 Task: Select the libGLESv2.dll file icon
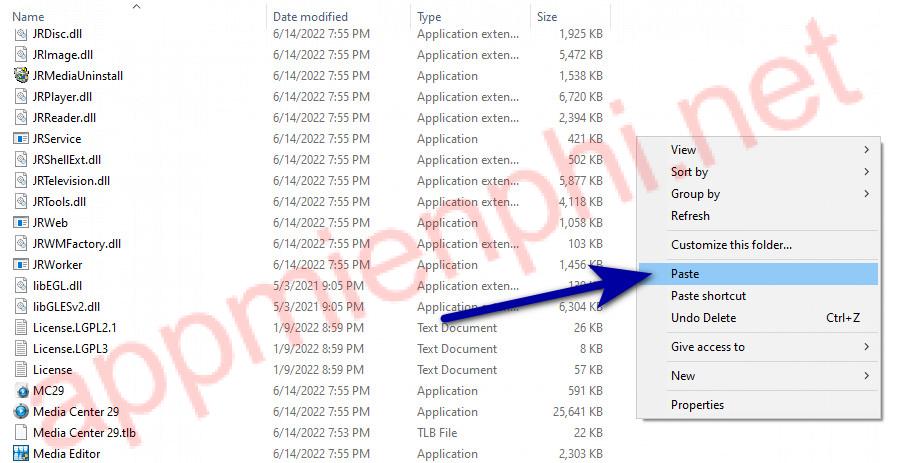pos(21,307)
